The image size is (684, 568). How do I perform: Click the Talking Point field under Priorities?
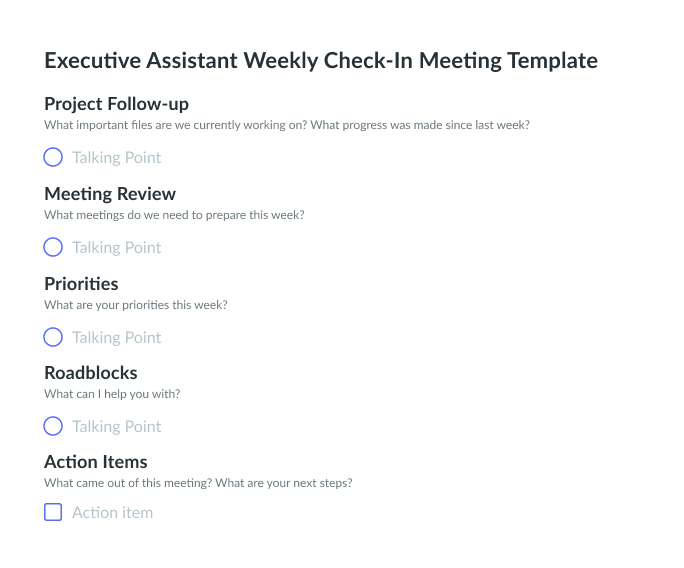[116, 337]
